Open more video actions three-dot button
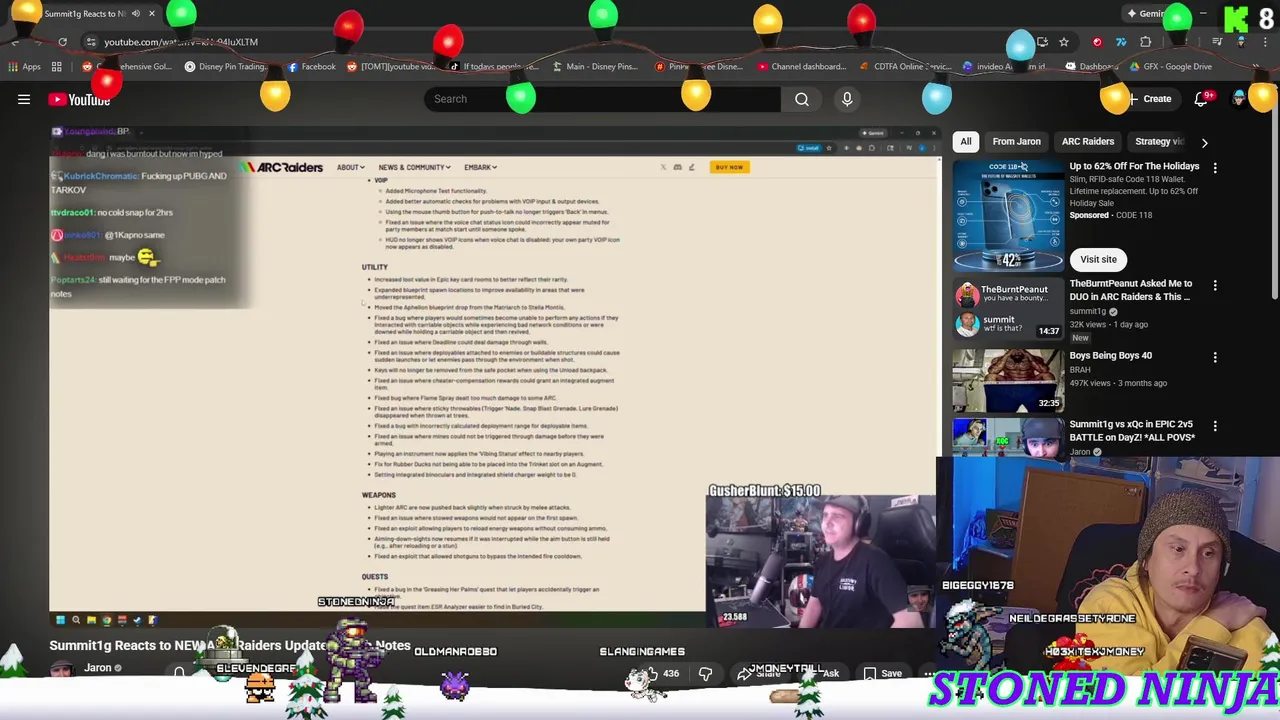 pyautogui.click(x=930, y=673)
